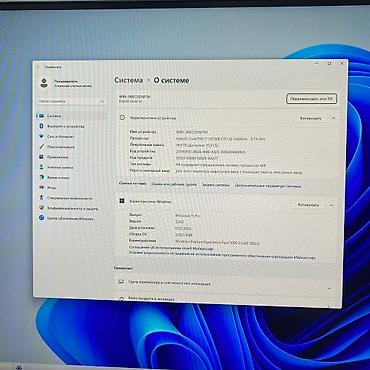The height and width of the screenshot is (370, 370).
Task: Open Специальные возможности settings
Action: (x=71, y=198)
